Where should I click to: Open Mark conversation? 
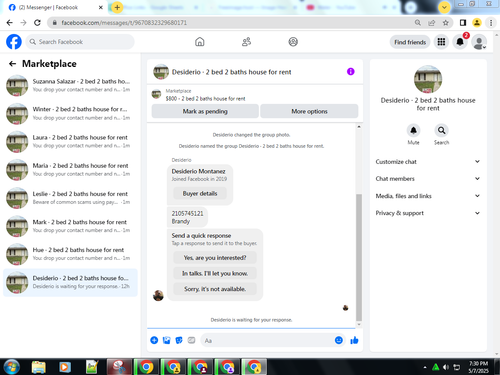tap(70, 226)
